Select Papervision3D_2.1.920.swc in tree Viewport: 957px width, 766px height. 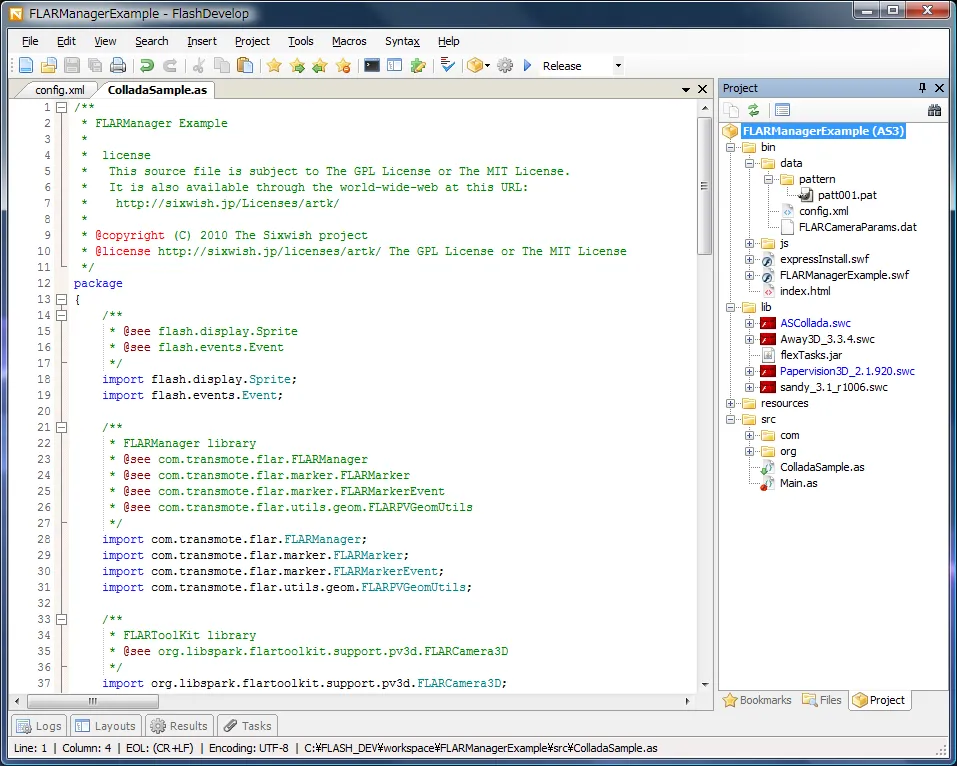pyautogui.click(x=847, y=371)
